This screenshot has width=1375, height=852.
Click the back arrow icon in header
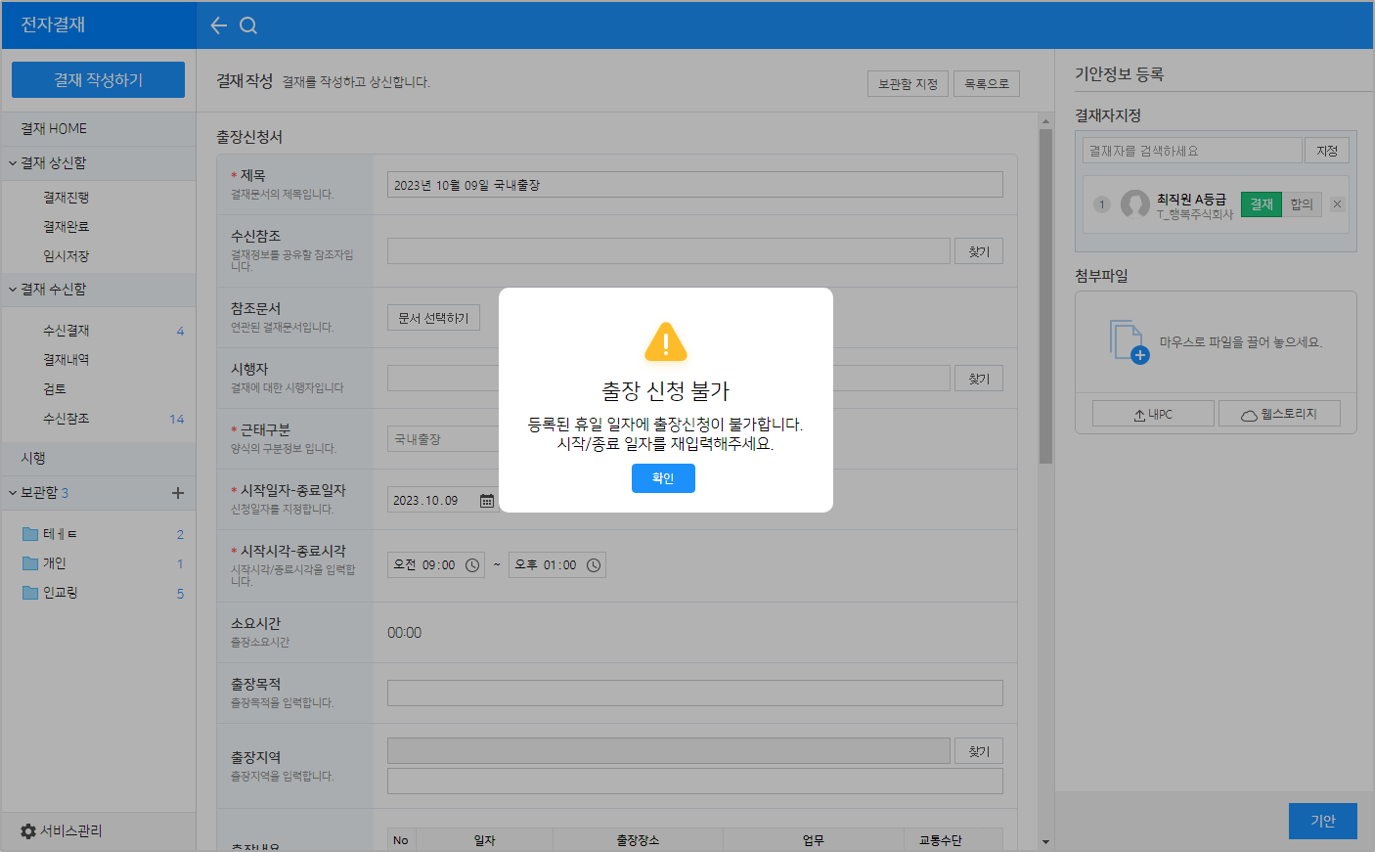point(218,26)
